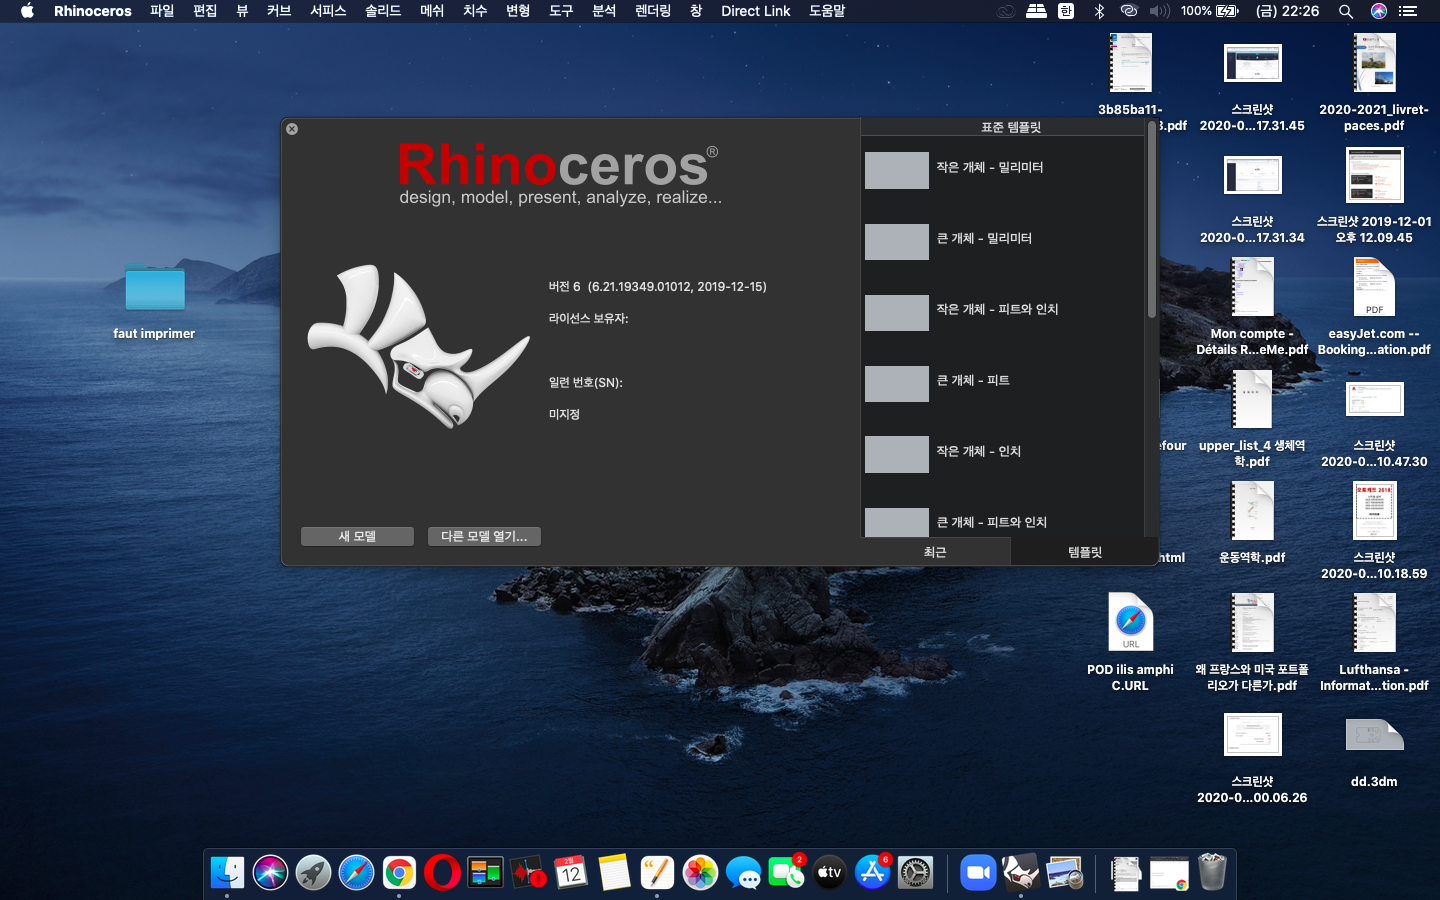Open Notes from the Dock
The width and height of the screenshot is (1440, 900).
614,873
